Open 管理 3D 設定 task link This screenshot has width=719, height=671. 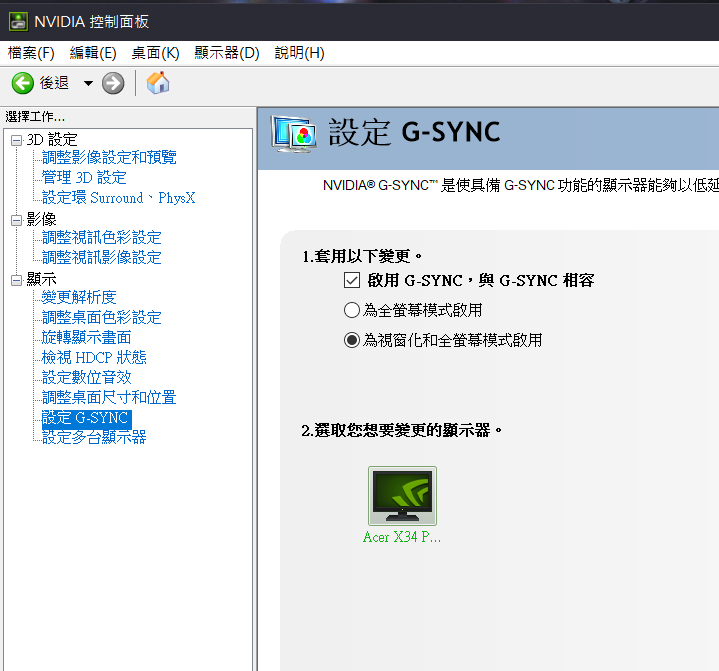[x=84, y=177]
